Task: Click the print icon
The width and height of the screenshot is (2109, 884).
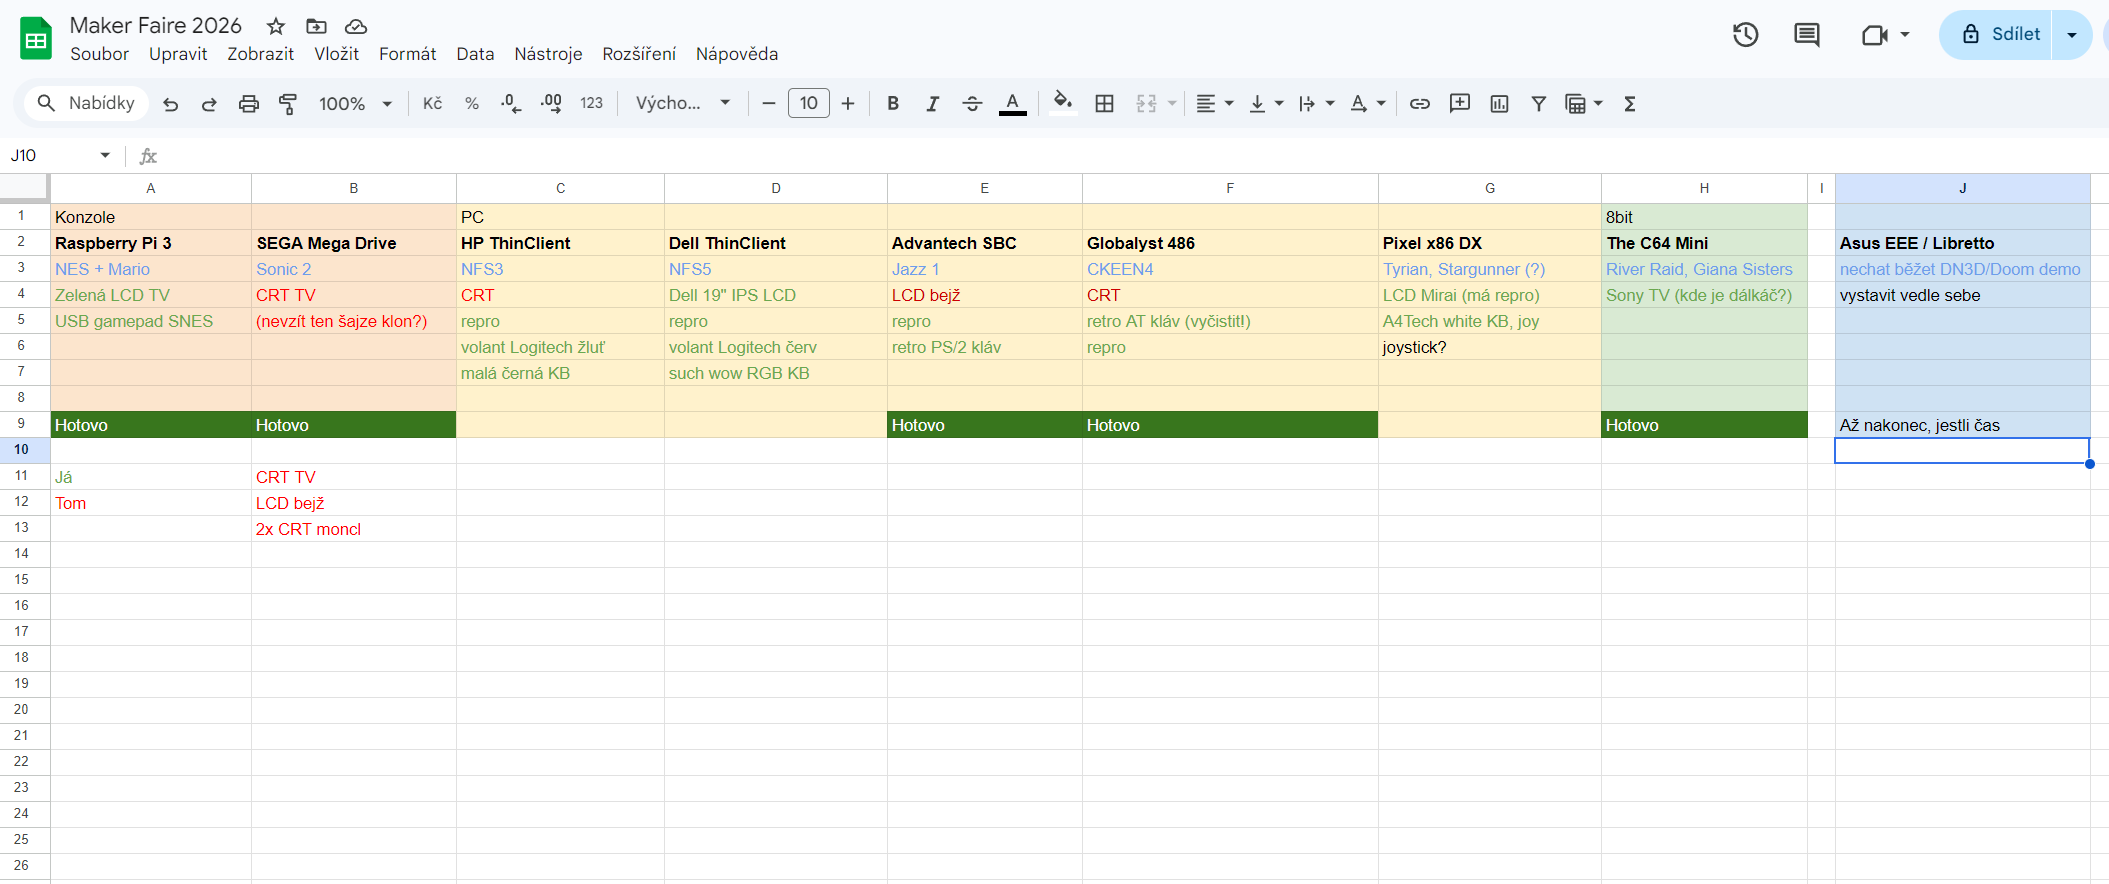Action: pos(248,104)
